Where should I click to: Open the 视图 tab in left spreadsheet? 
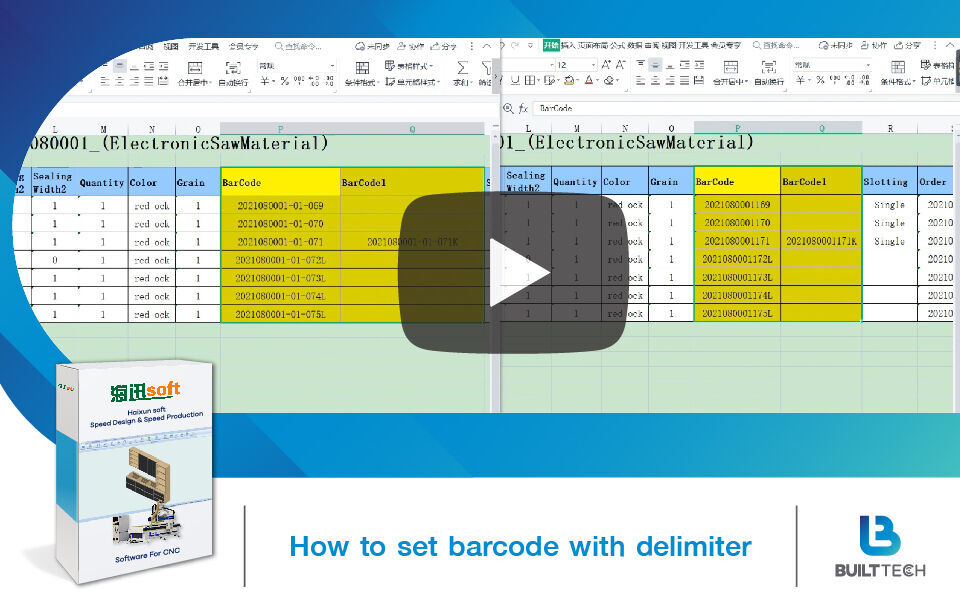click(x=171, y=47)
